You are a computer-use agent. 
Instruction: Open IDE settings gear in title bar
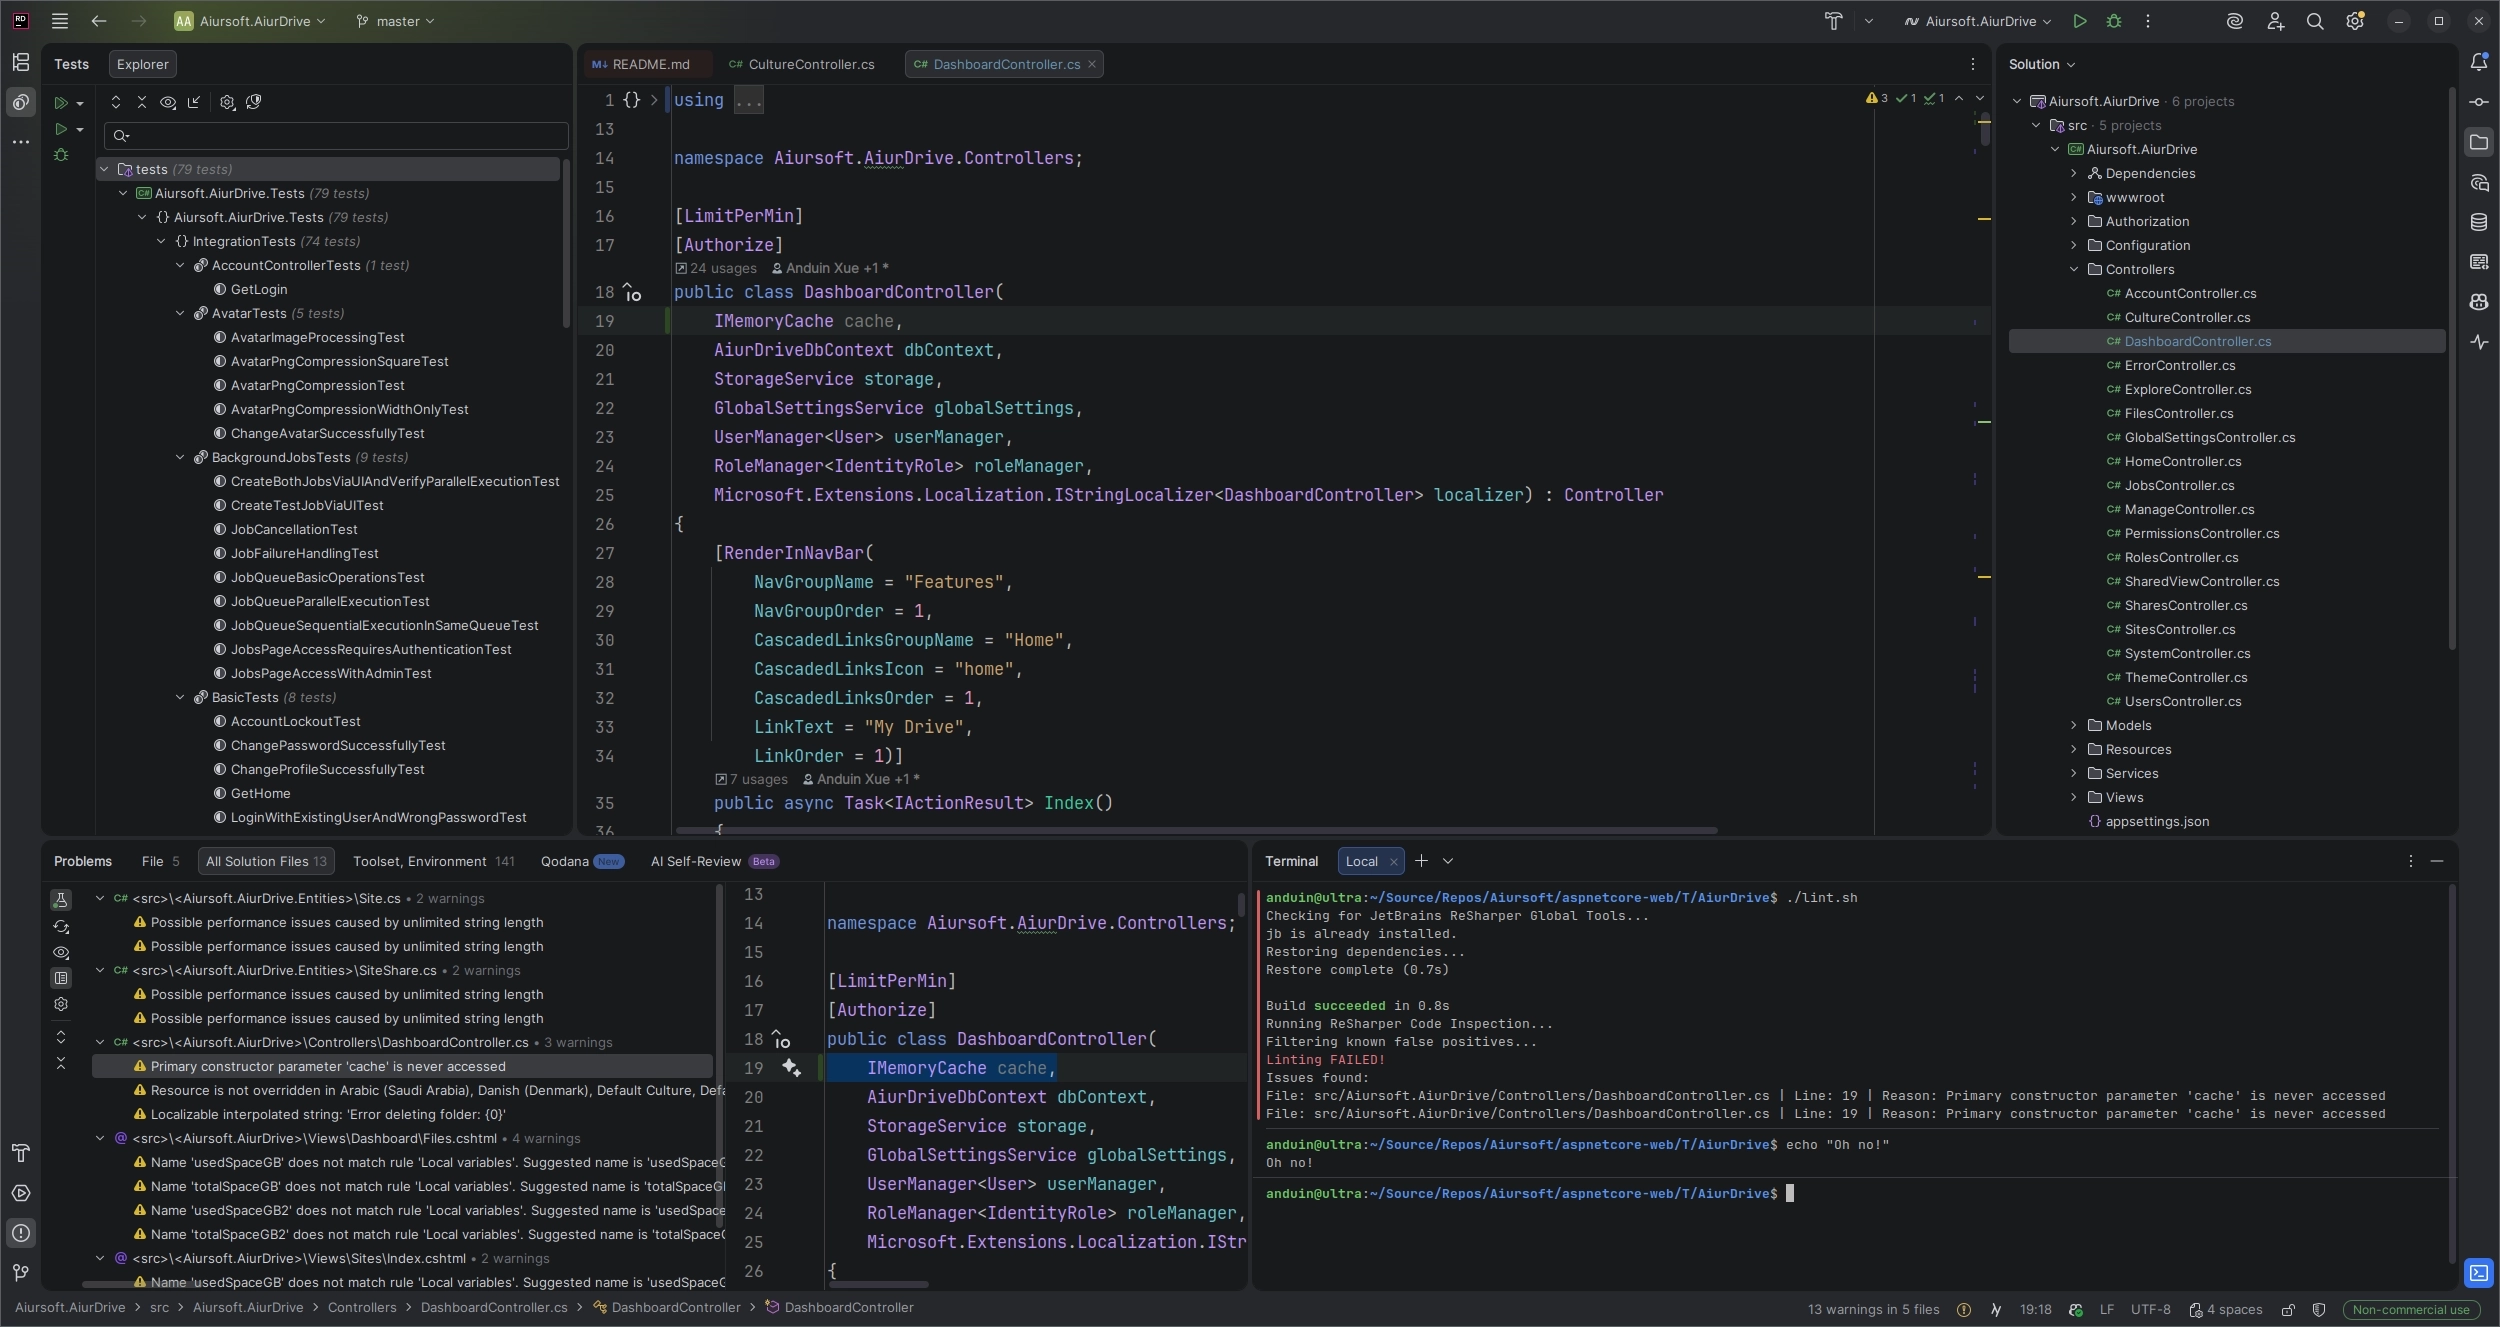click(x=2355, y=21)
